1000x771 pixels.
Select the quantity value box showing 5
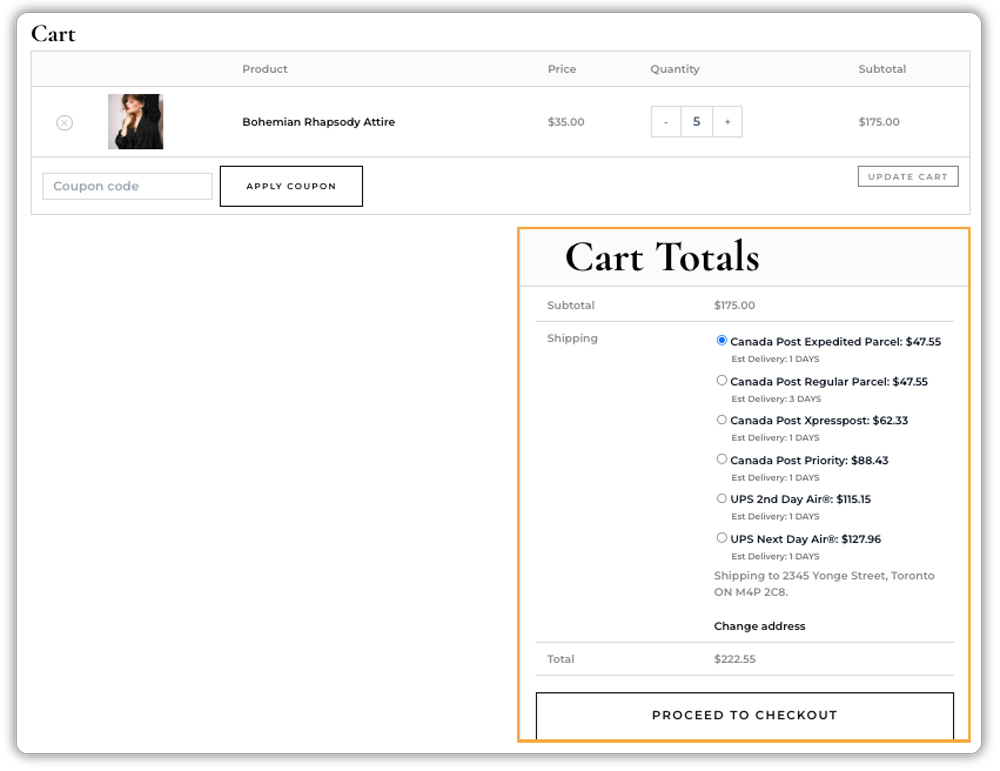696,121
